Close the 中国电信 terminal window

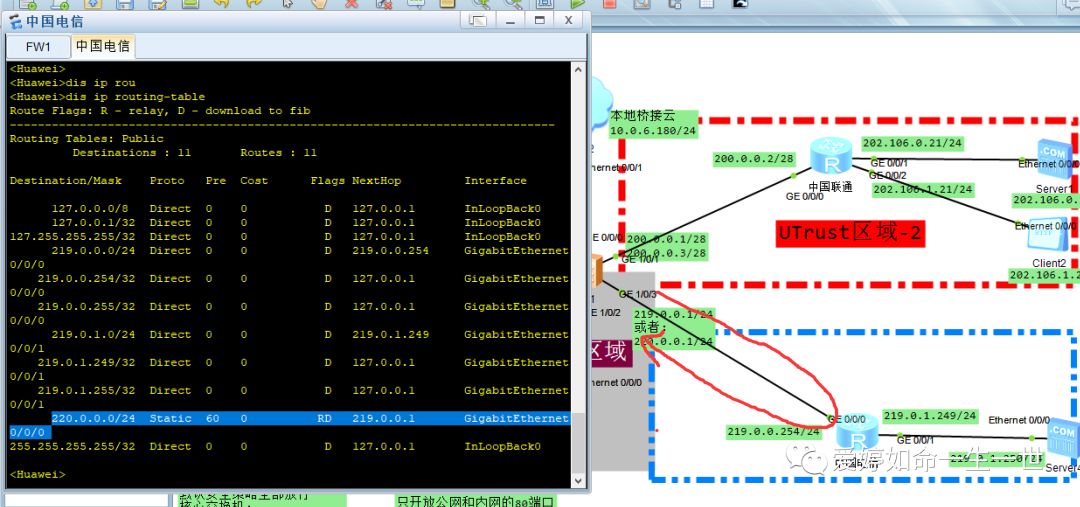[x=569, y=21]
